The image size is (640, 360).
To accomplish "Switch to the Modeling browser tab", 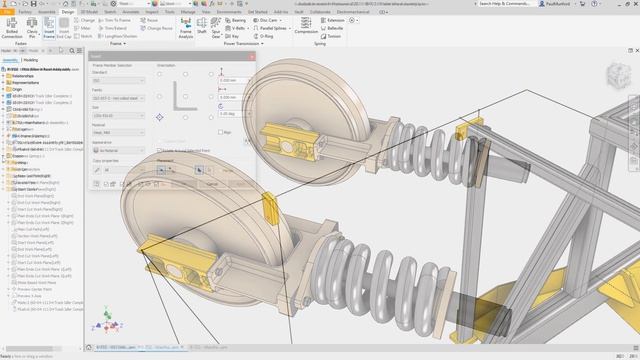I will point(31,60).
